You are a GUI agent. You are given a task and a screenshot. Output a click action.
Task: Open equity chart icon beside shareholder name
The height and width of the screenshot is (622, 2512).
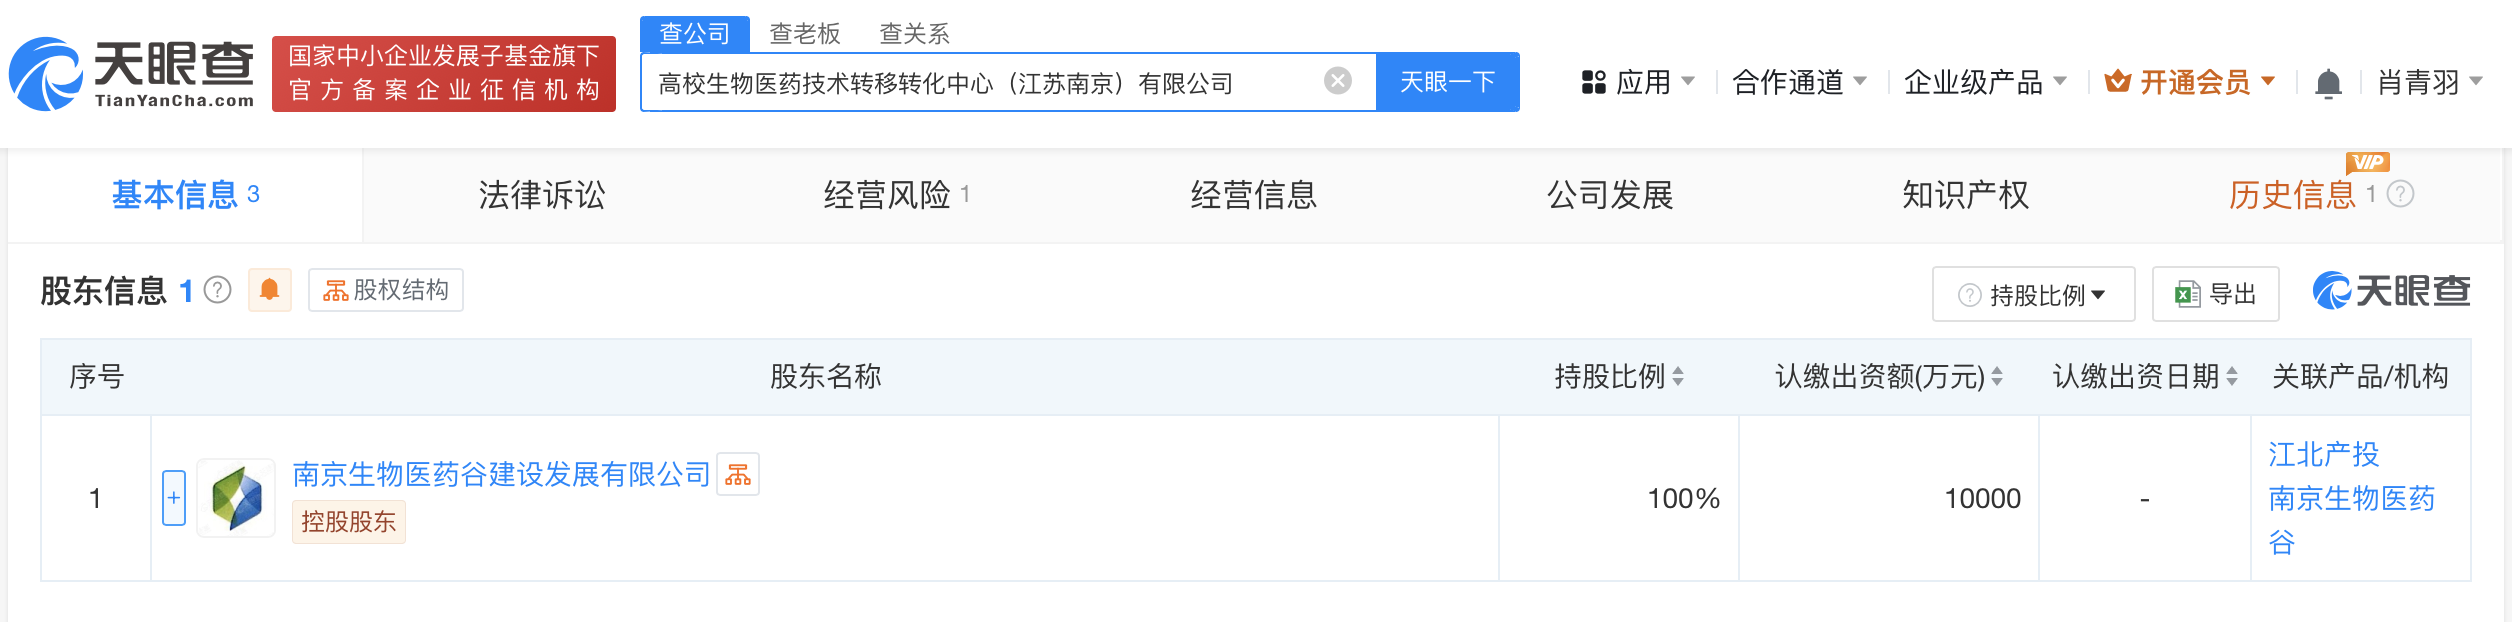coord(738,474)
